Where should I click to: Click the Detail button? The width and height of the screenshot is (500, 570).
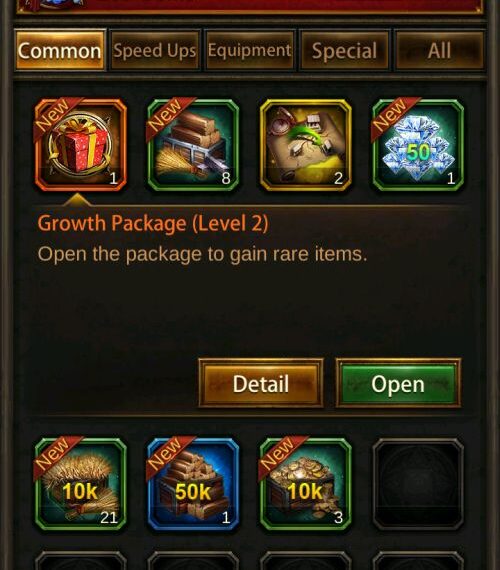261,383
